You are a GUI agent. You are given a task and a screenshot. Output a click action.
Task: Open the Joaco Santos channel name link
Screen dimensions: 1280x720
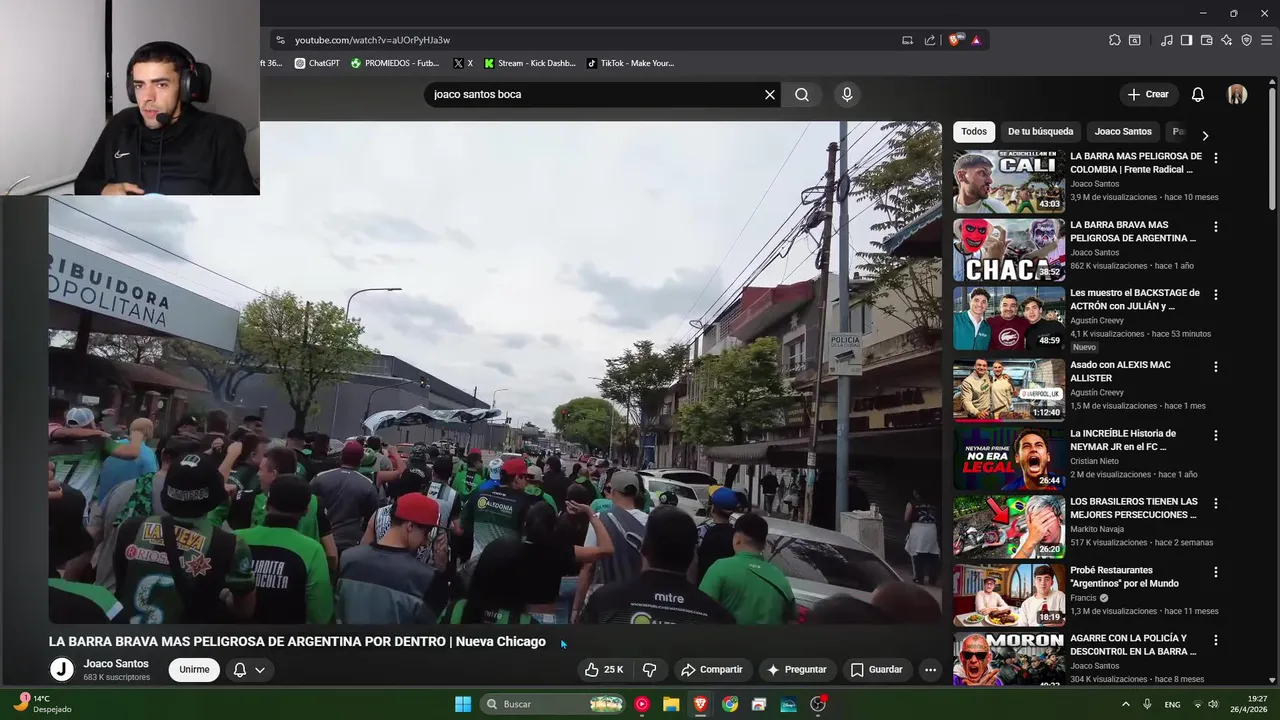point(116,664)
